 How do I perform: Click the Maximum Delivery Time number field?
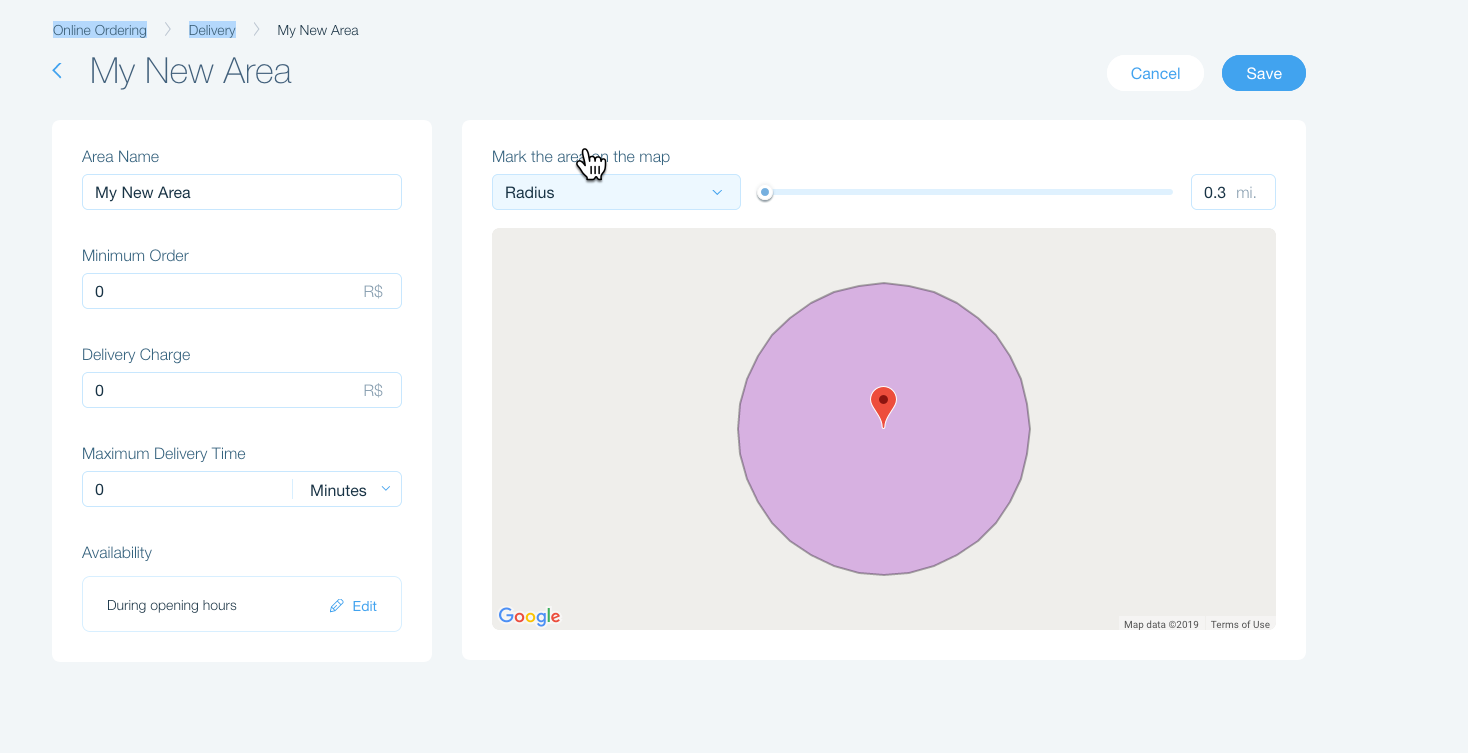pos(188,490)
